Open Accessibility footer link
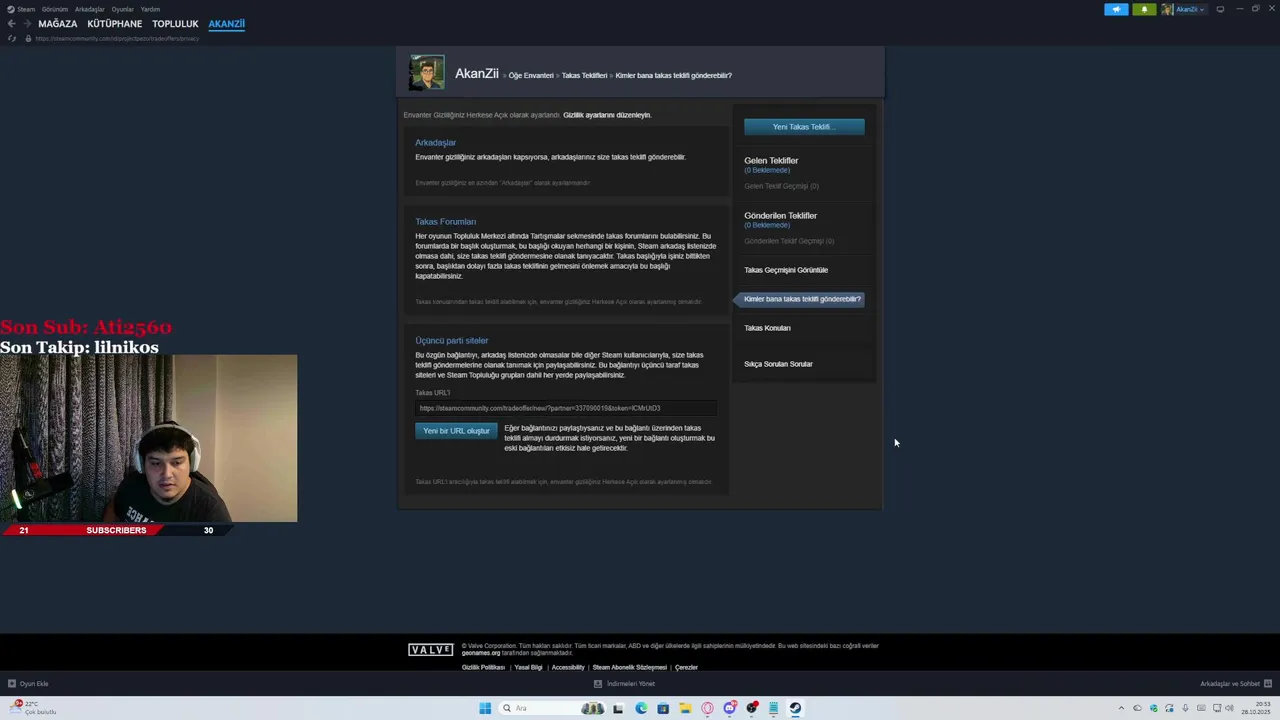Image resolution: width=1280 pixels, height=720 pixels. click(x=568, y=667)
